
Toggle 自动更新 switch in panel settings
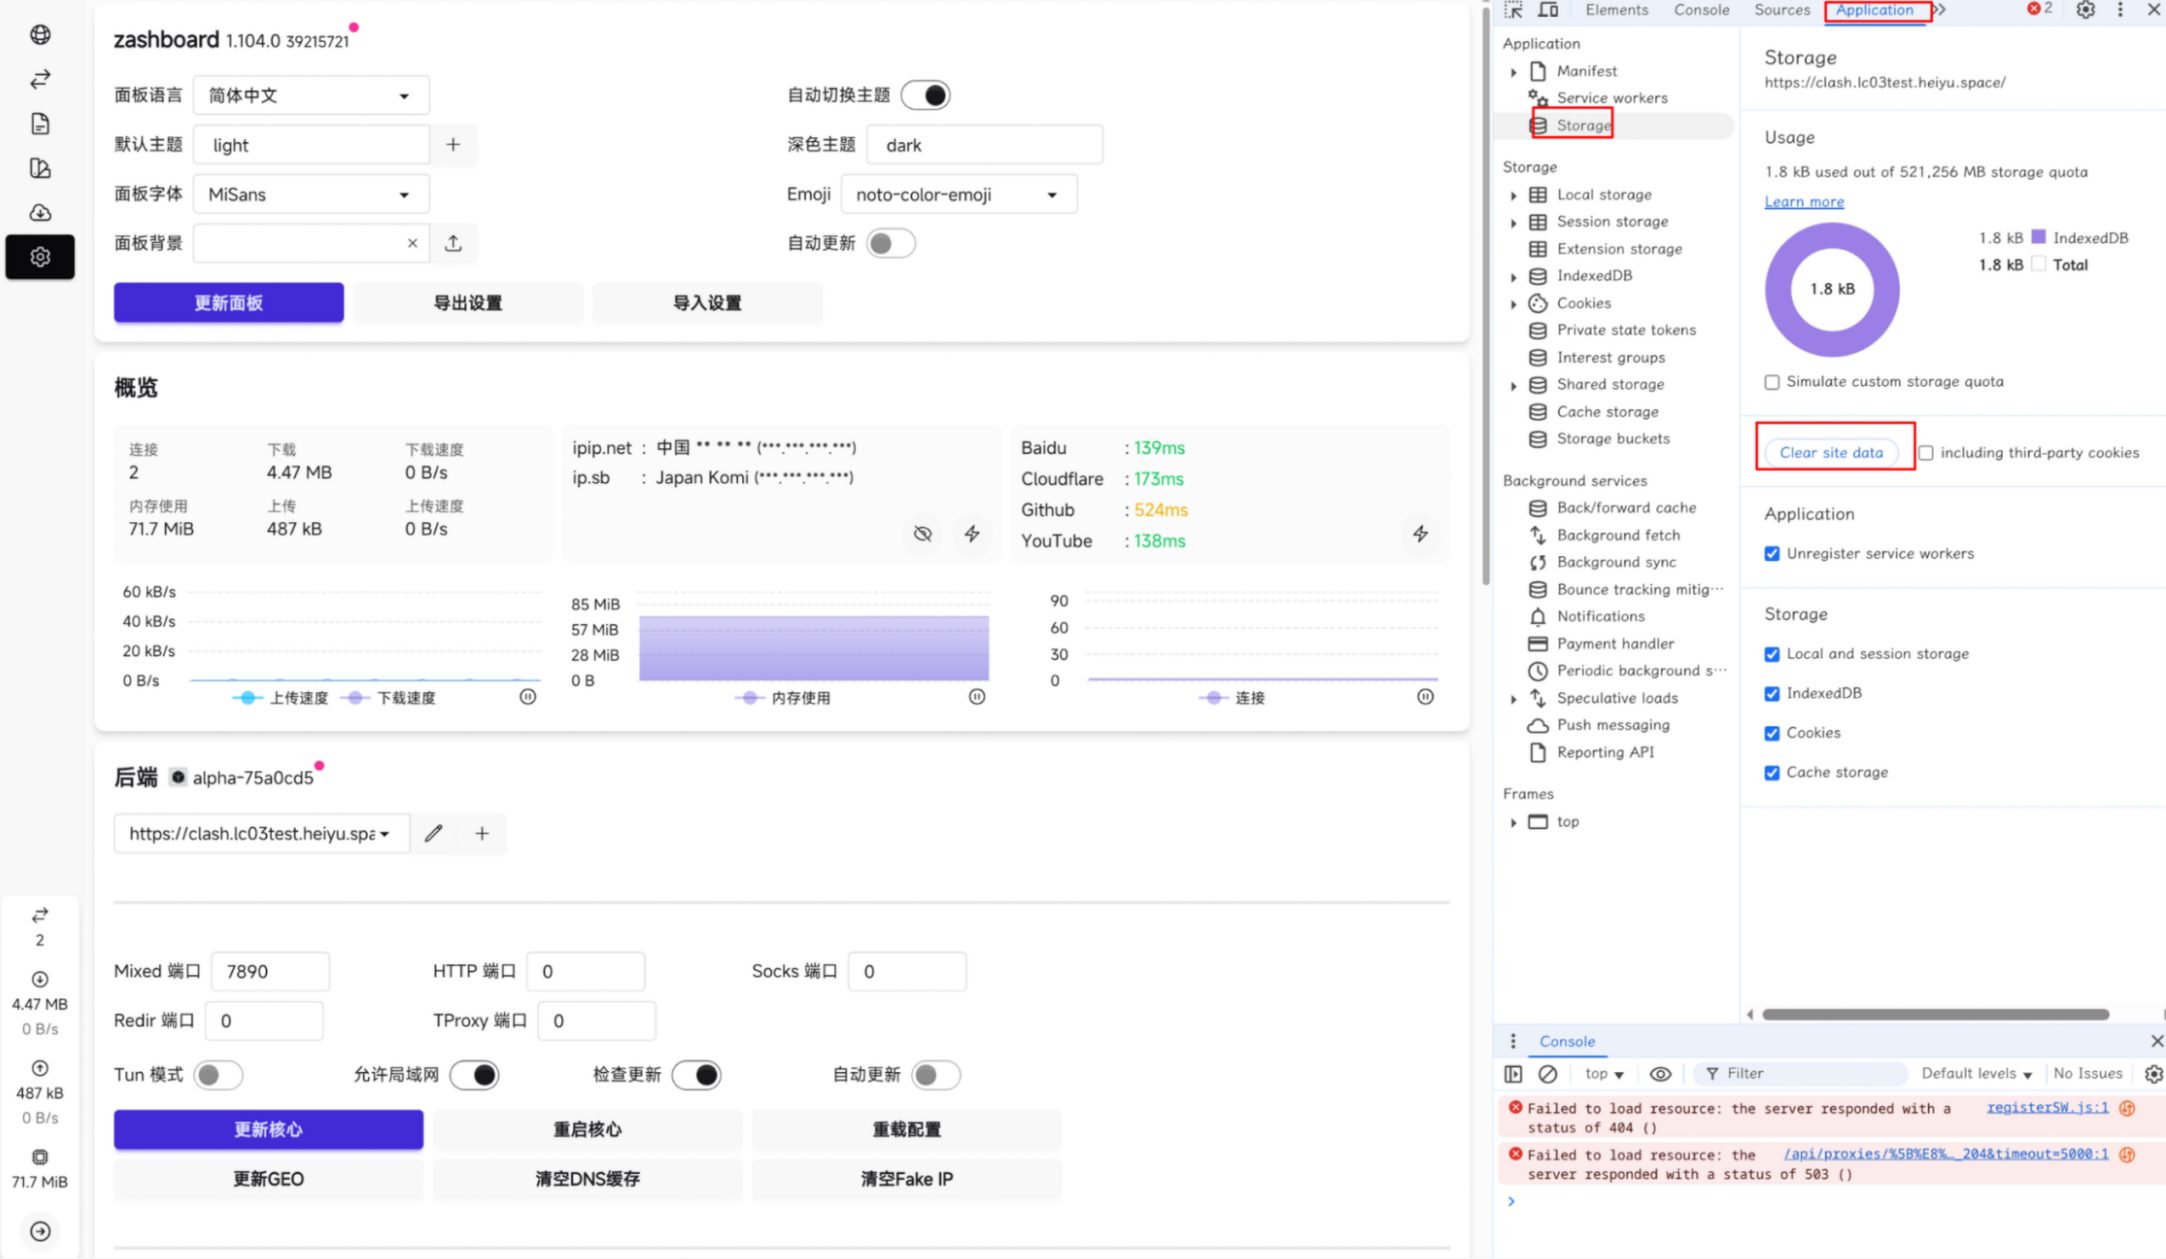[x=890, y=243]
